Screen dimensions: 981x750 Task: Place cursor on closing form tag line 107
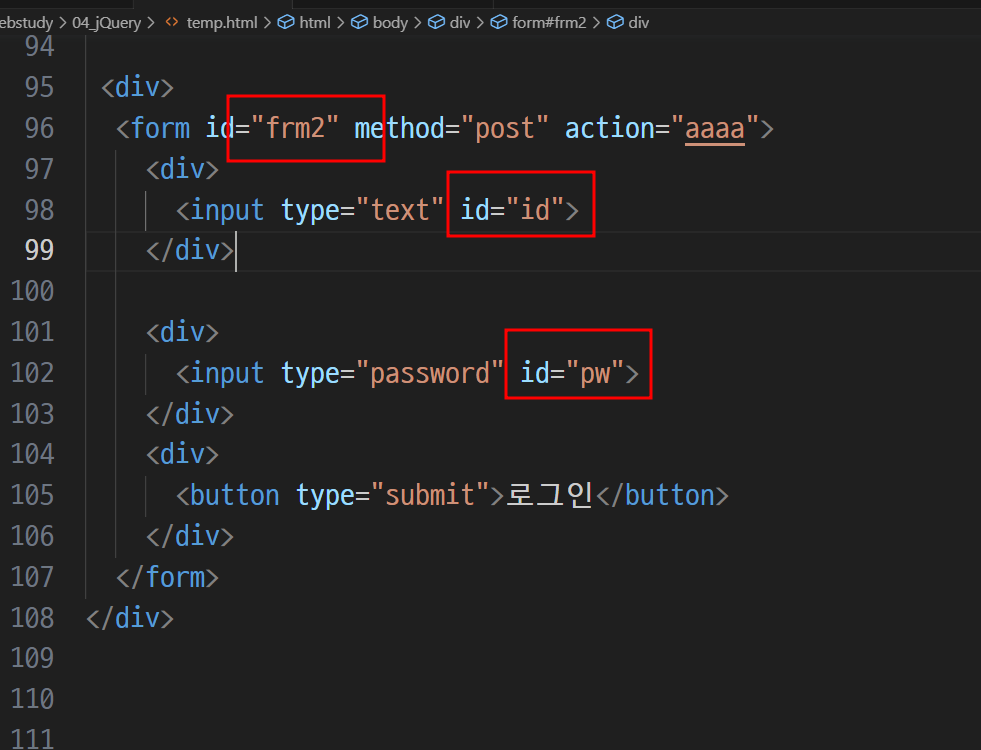point(167,577)
